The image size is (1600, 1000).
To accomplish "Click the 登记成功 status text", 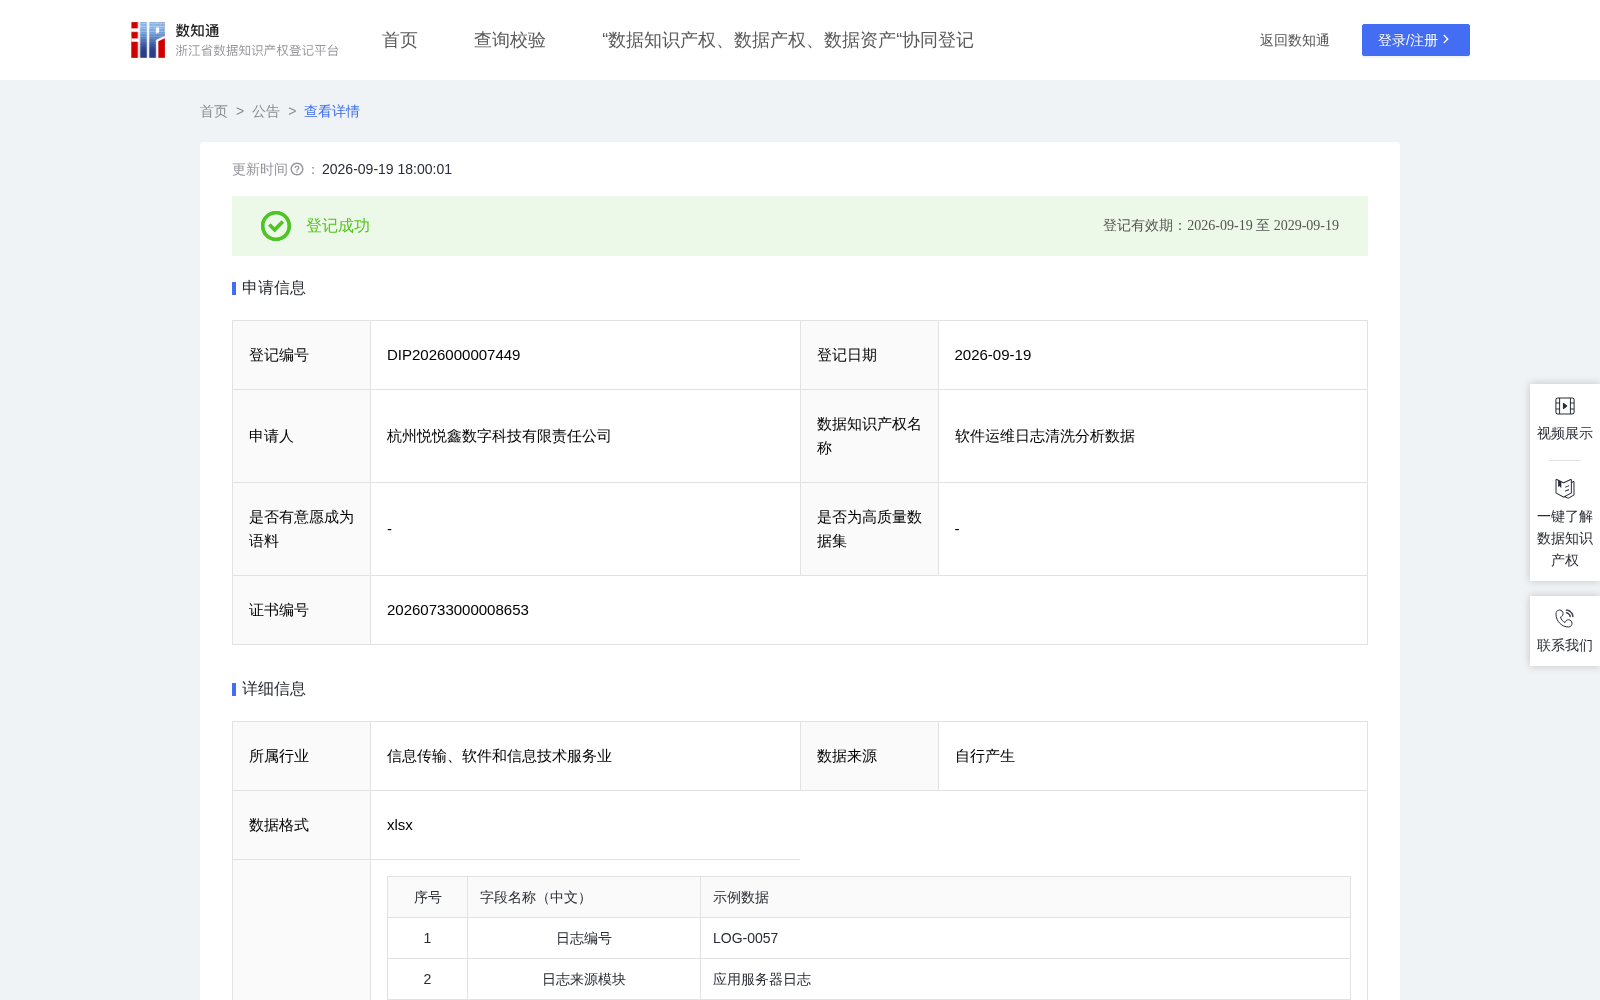I will 338,226.
